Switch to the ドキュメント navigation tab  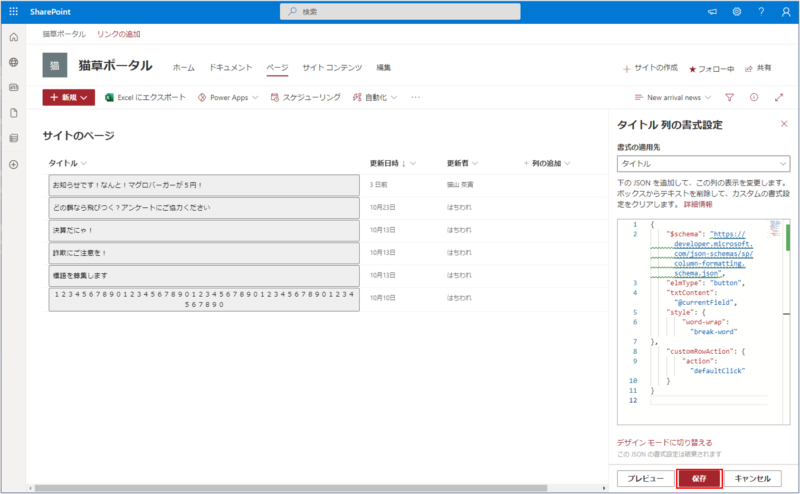click(x=230, y=67)
